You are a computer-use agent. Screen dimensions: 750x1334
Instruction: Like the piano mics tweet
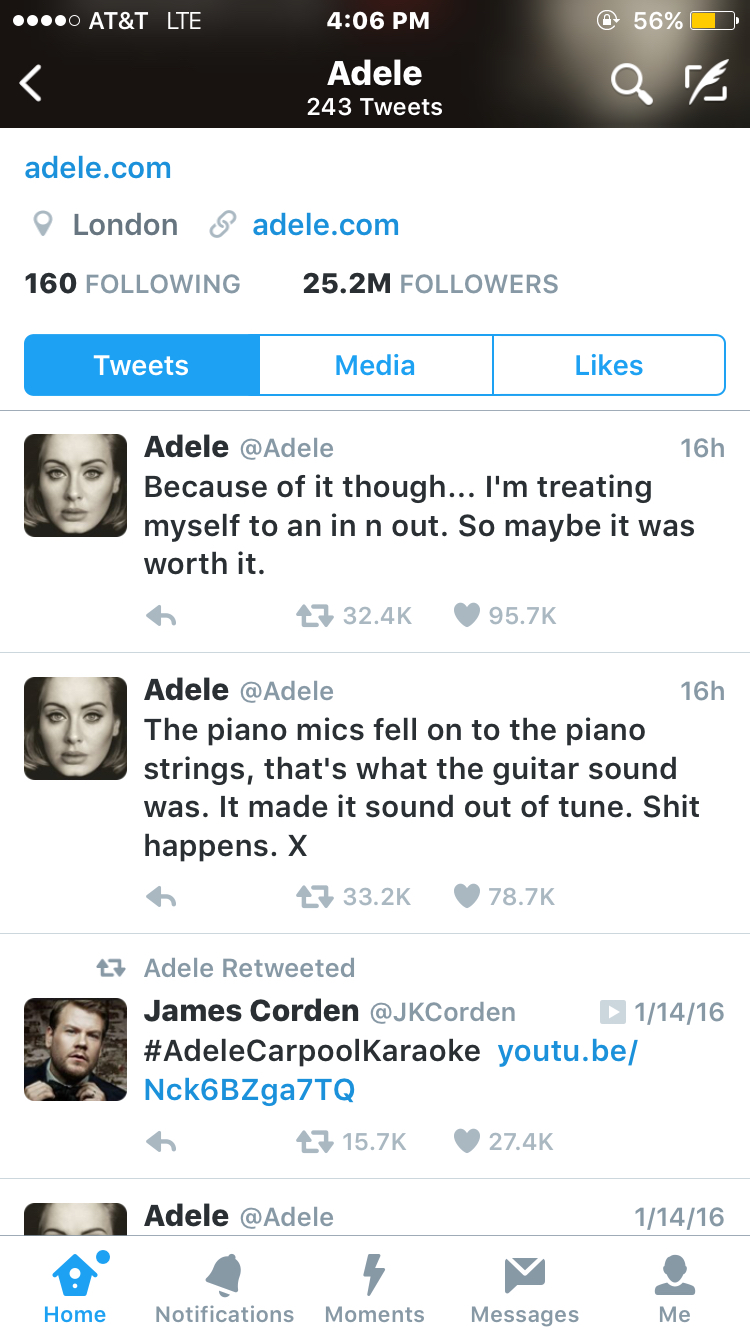click(467, 897)
